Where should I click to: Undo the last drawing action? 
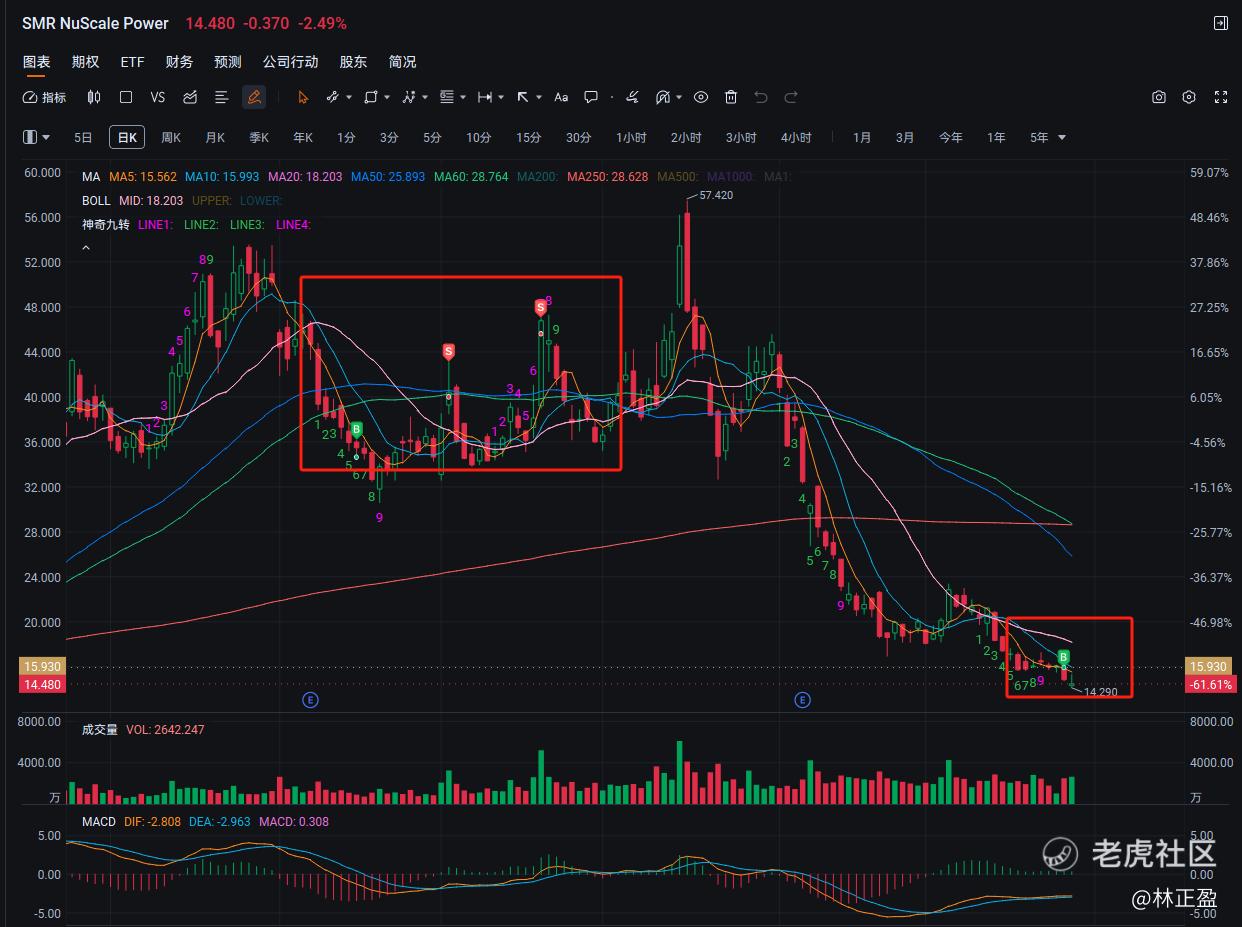pos(761,97)
